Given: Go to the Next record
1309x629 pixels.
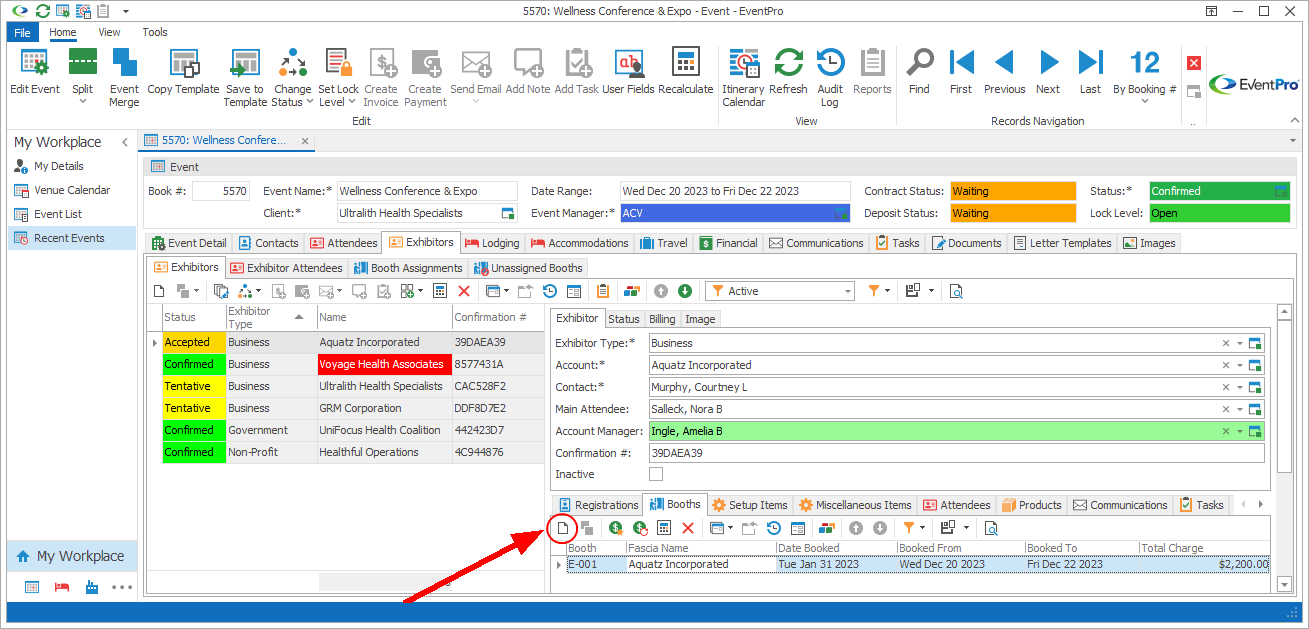Looking at the screenshot, I should 1048,72.
